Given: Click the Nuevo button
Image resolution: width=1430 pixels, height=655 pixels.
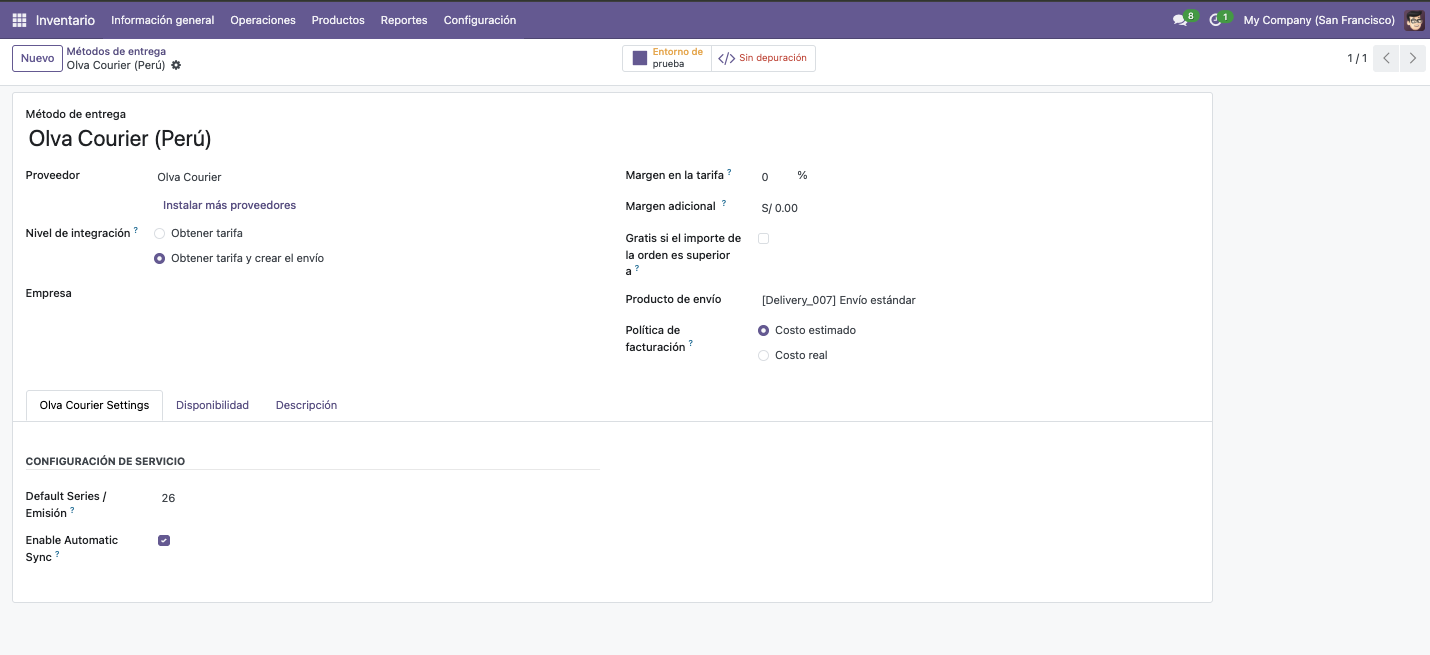Looking at the screenshot, I should tap(37, 58).
